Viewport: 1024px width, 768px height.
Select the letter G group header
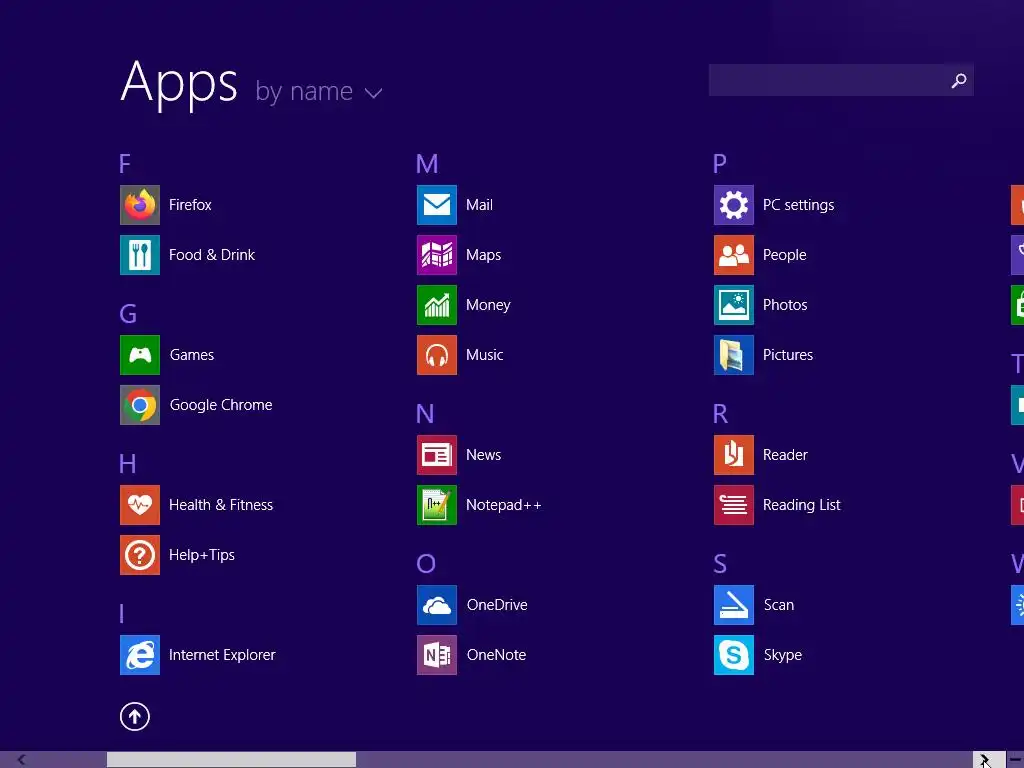128,314
